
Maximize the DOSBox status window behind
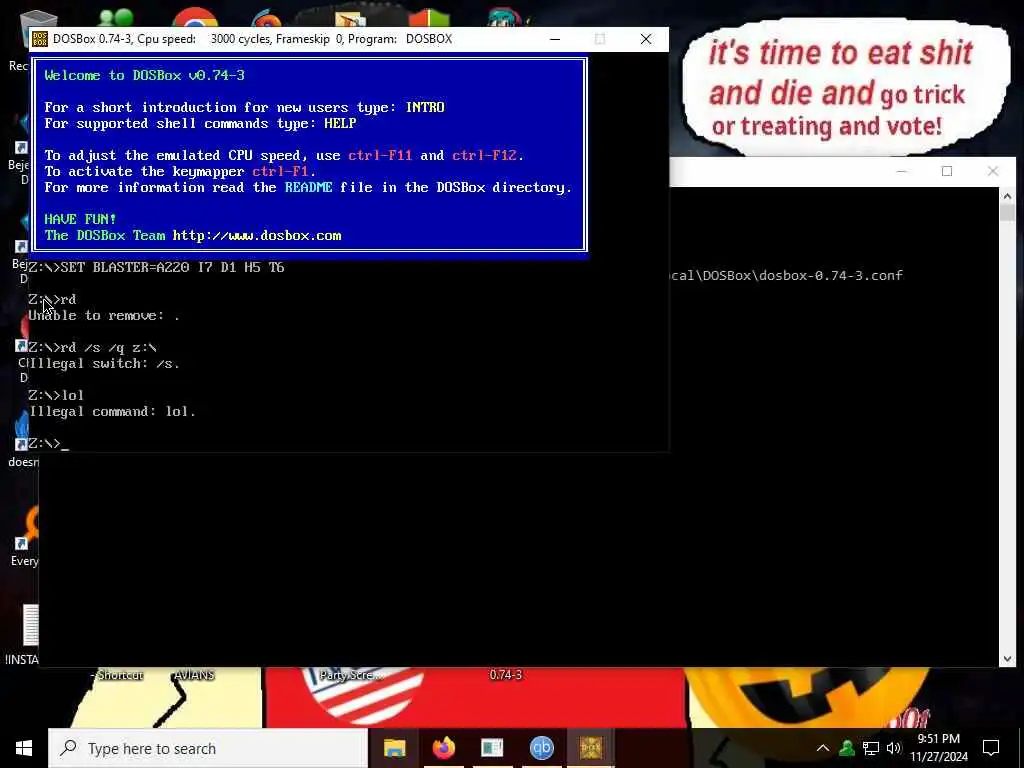point(947,171)
